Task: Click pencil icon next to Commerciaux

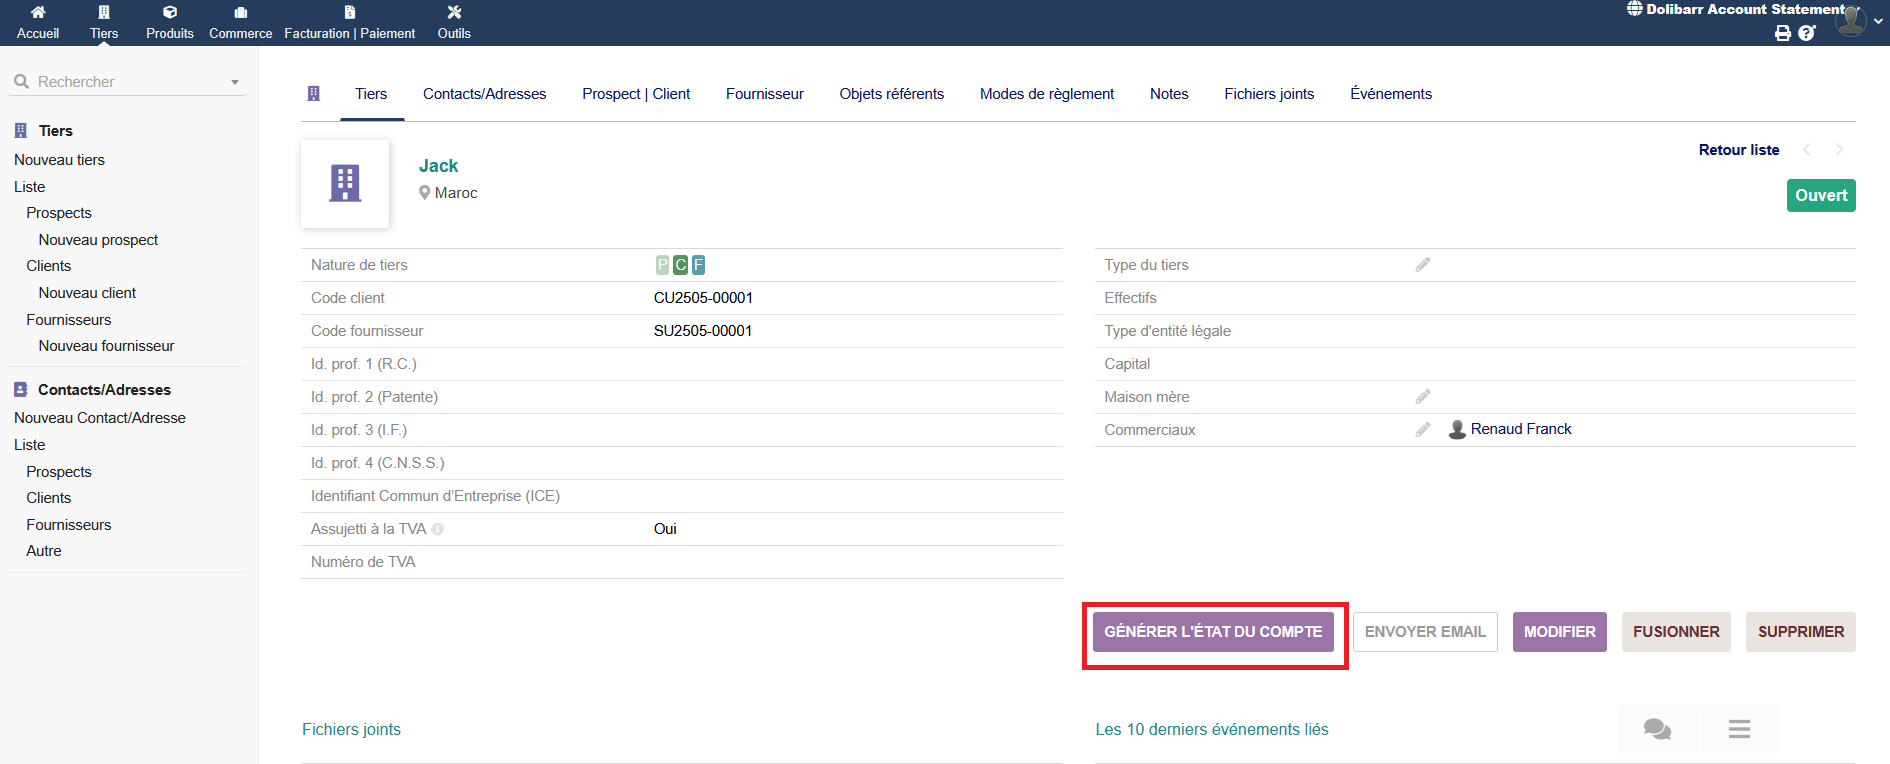Action: [x=1422, y=430]
